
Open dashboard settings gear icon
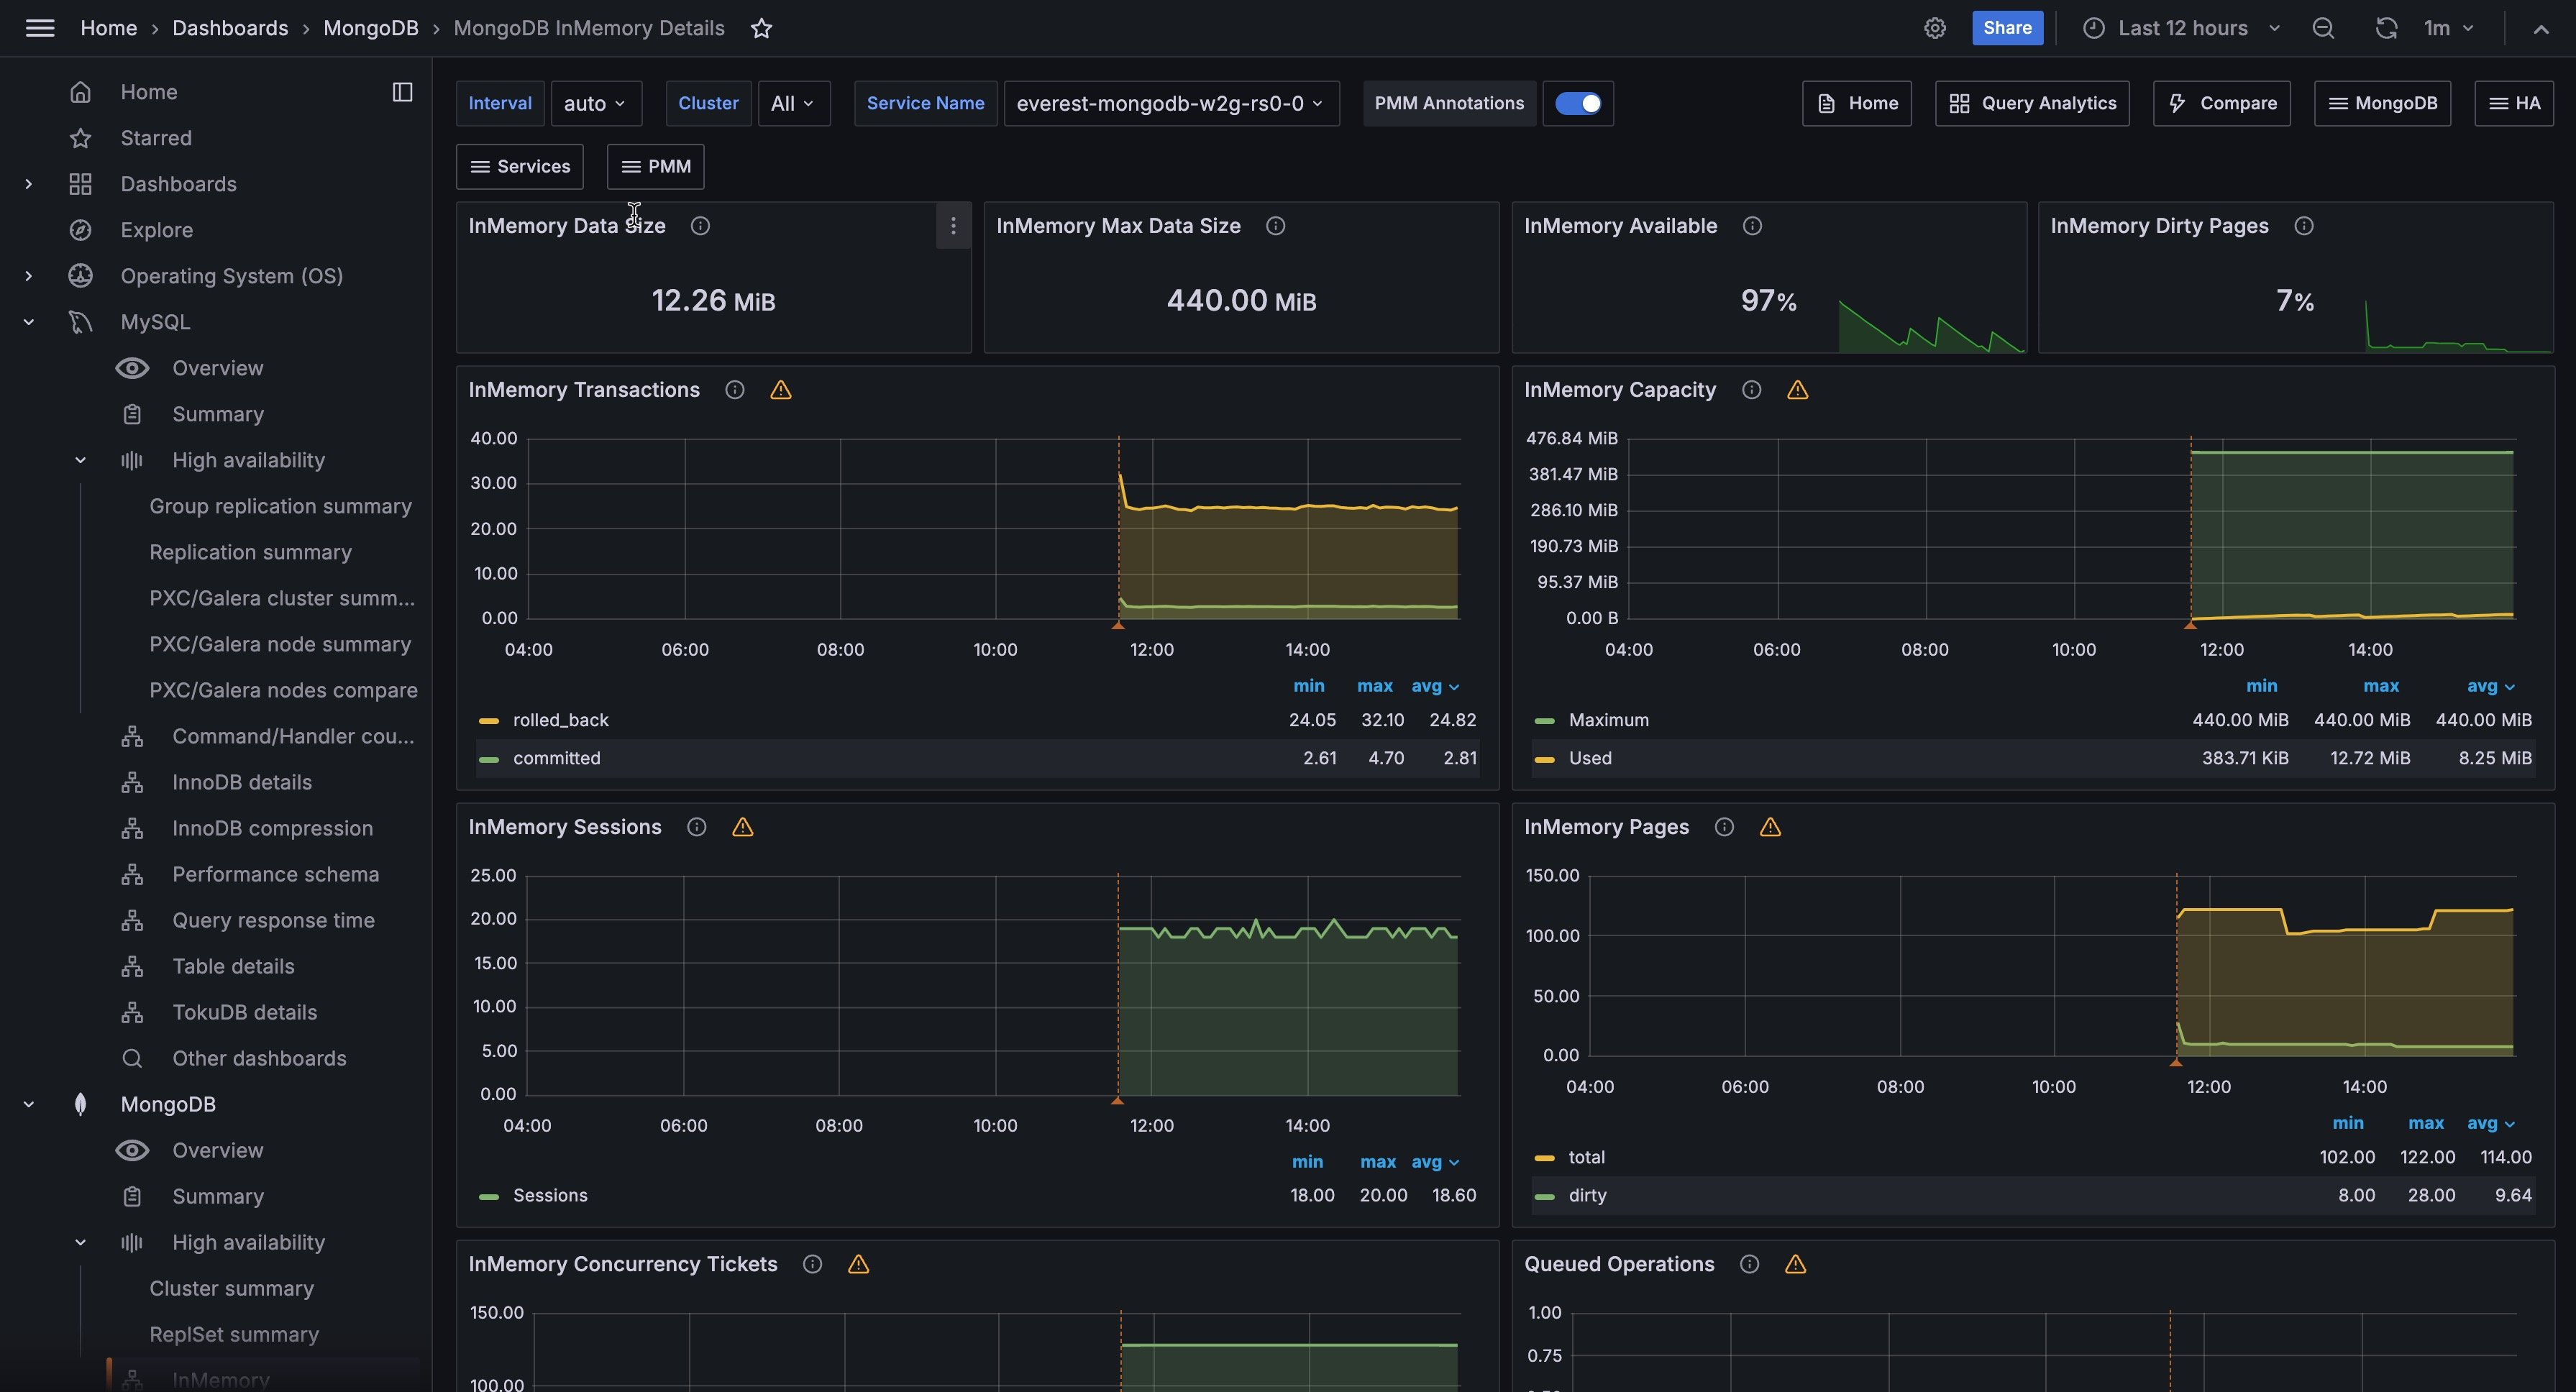[1934, 28]
